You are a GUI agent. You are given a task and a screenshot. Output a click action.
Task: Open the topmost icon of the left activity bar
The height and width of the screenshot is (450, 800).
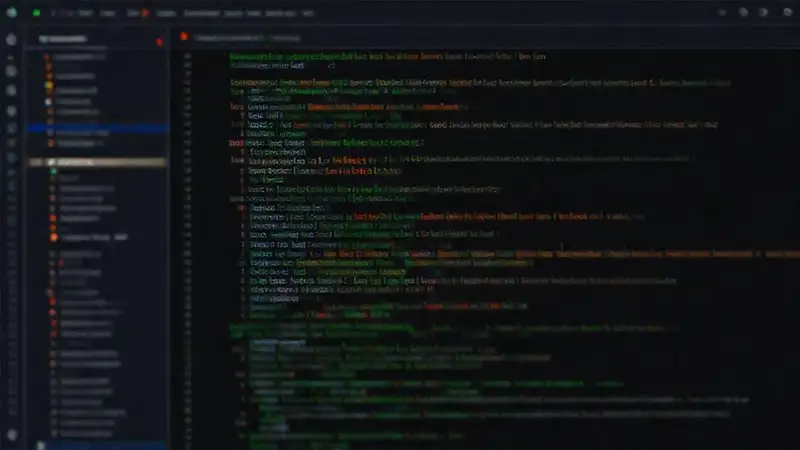pyautogui.click(x=11, y=39)
